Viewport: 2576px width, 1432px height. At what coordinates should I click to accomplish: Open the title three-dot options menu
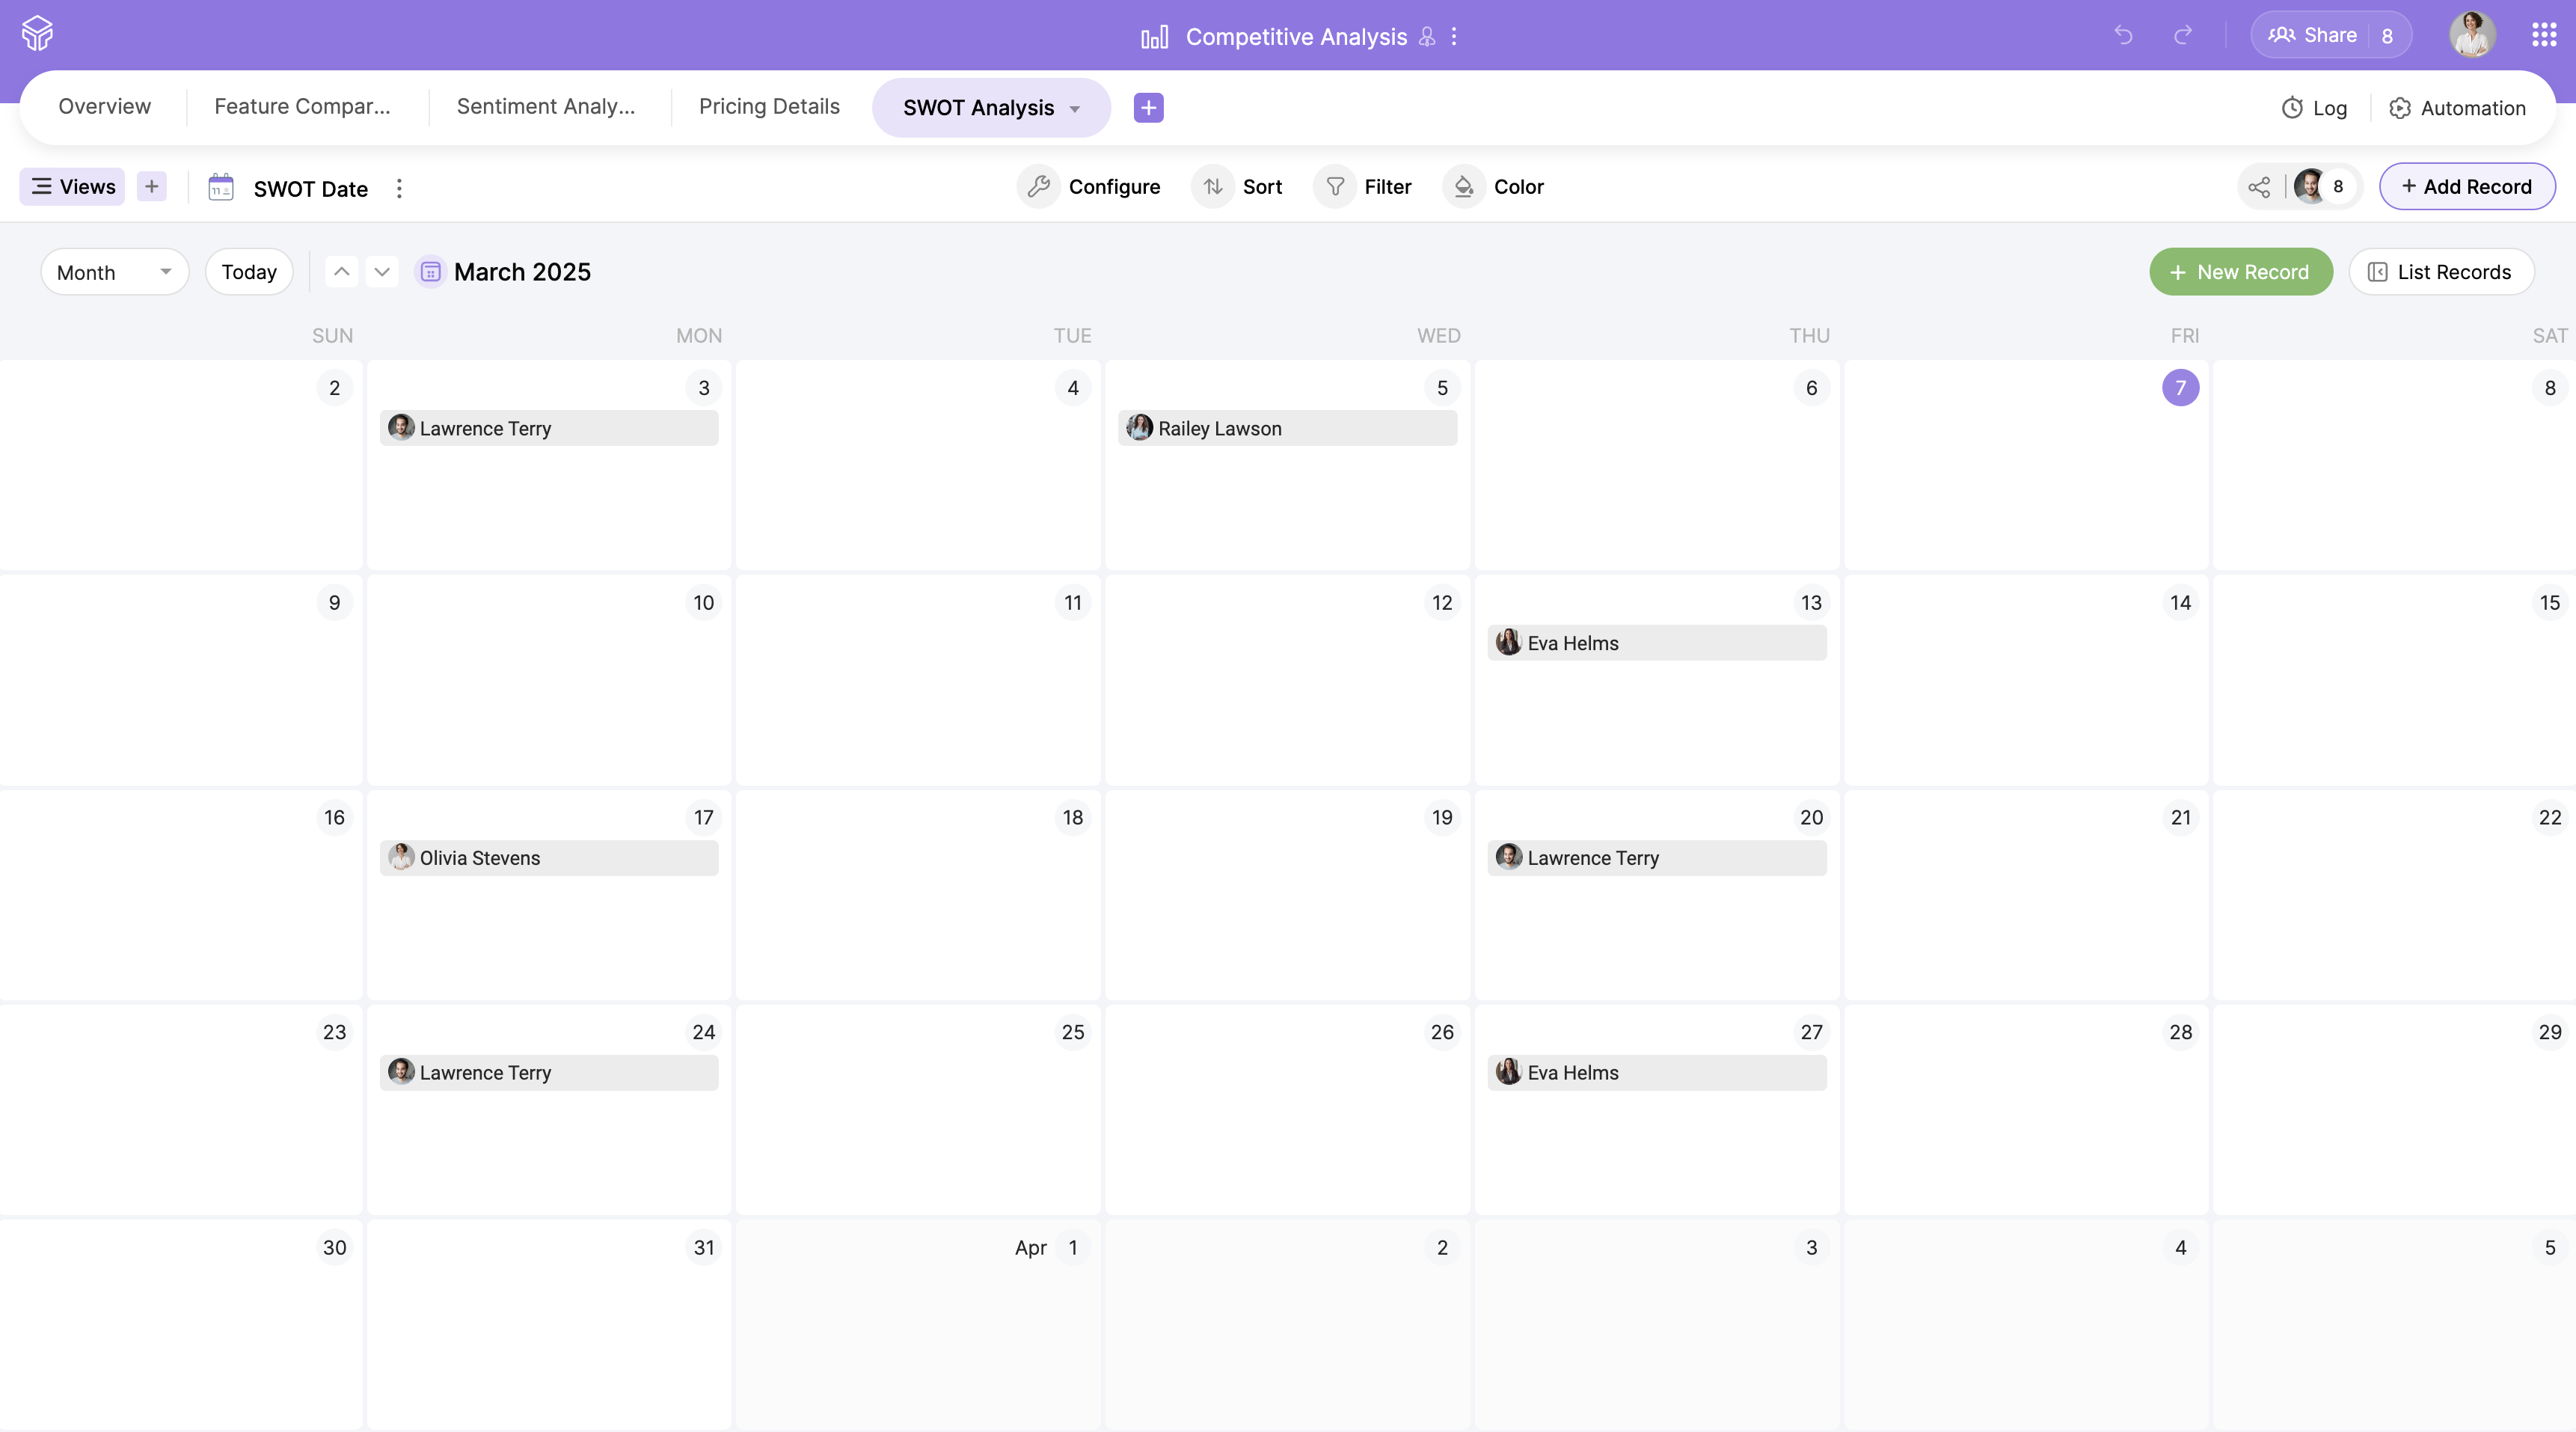click(x=1454, y=36)
